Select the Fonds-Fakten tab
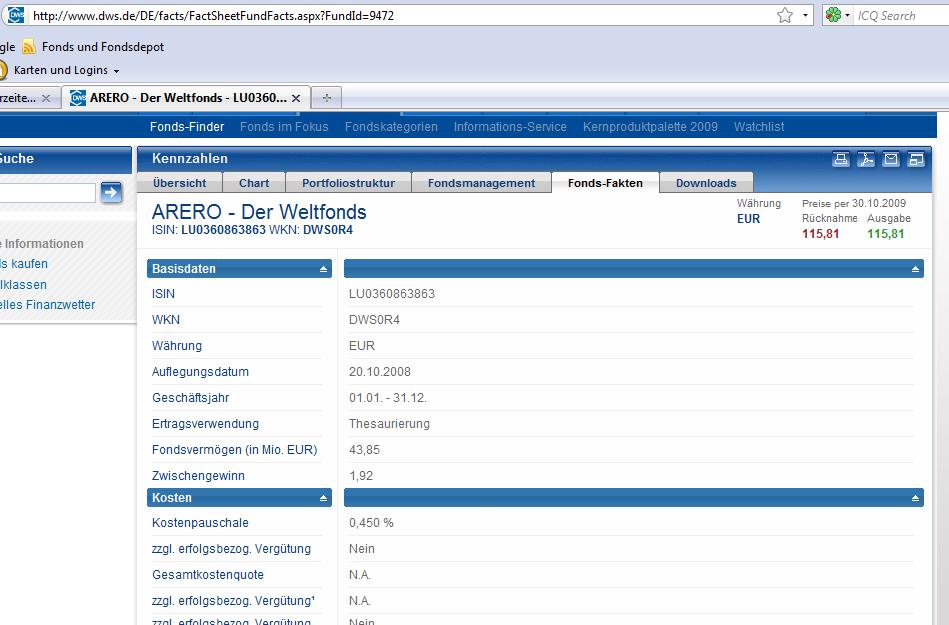Screen dimensions: 949x625 tap(605, 183)
